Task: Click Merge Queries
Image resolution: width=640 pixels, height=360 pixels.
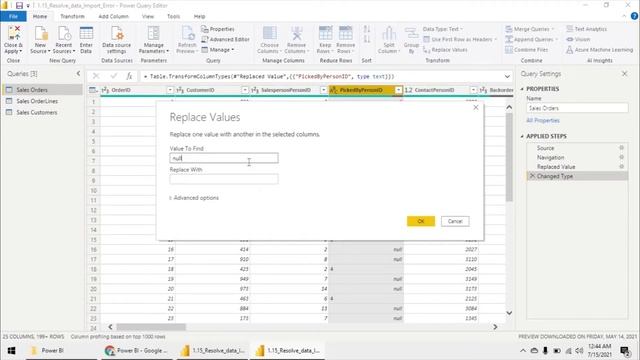Action: [530, 29]
